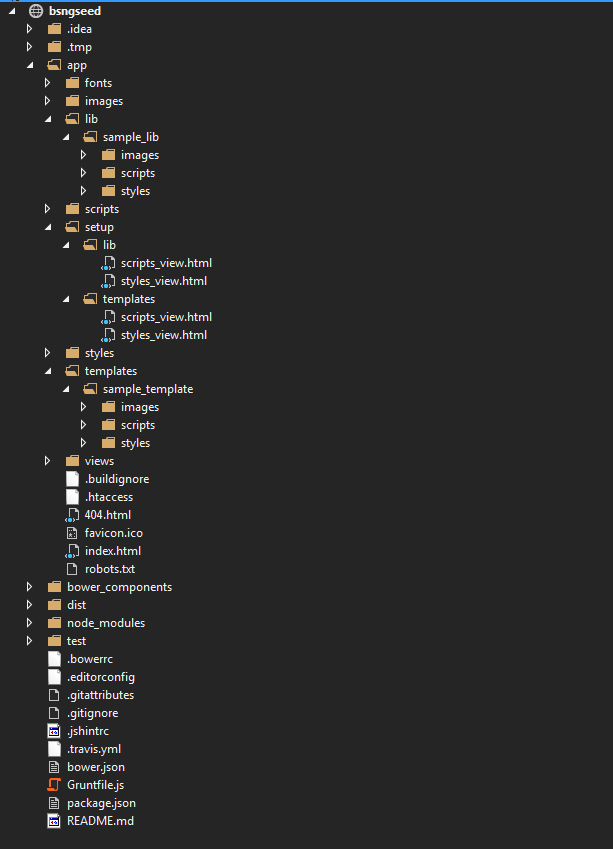Viewport: 613px width, 849px height.
Task: Click the file icon beside README.md
Action: [54, 820]
